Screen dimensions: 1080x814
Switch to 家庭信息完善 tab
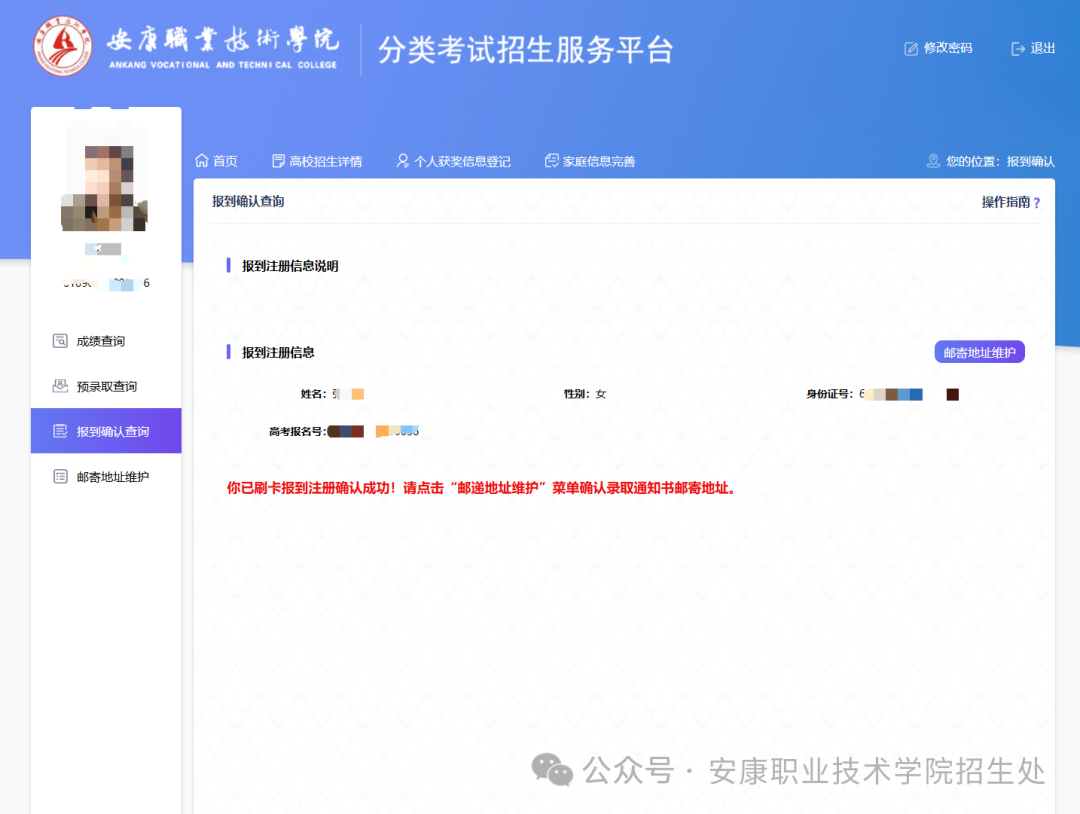point(598,161)
